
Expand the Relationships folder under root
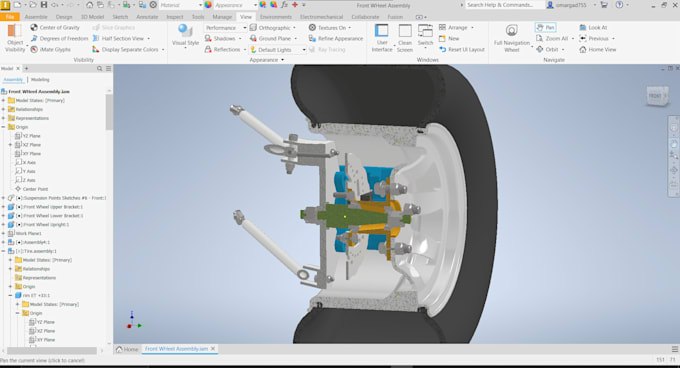3,109
